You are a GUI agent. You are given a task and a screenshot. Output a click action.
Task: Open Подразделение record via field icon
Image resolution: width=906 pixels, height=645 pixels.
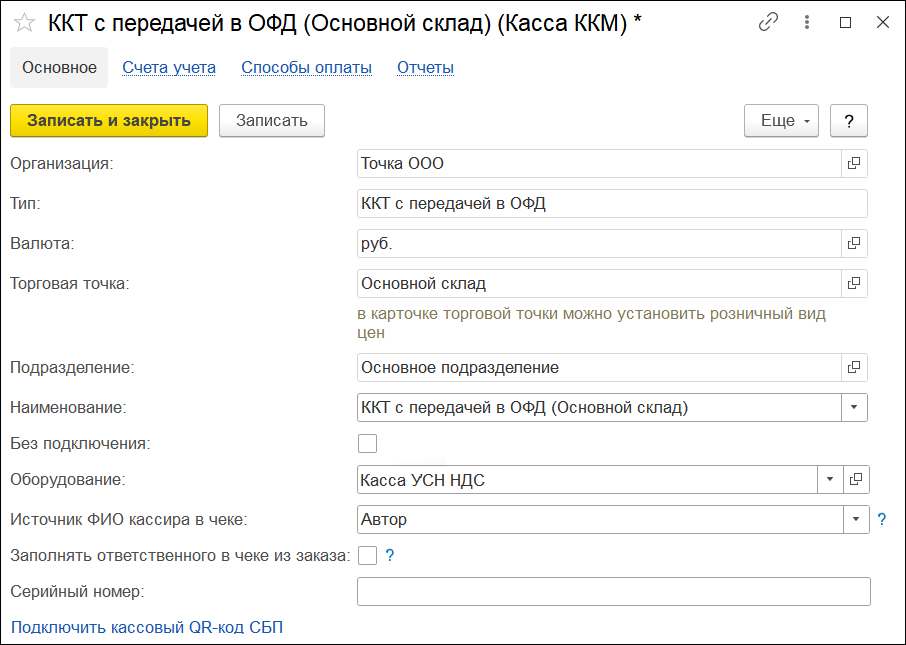[x=854, y=367]
